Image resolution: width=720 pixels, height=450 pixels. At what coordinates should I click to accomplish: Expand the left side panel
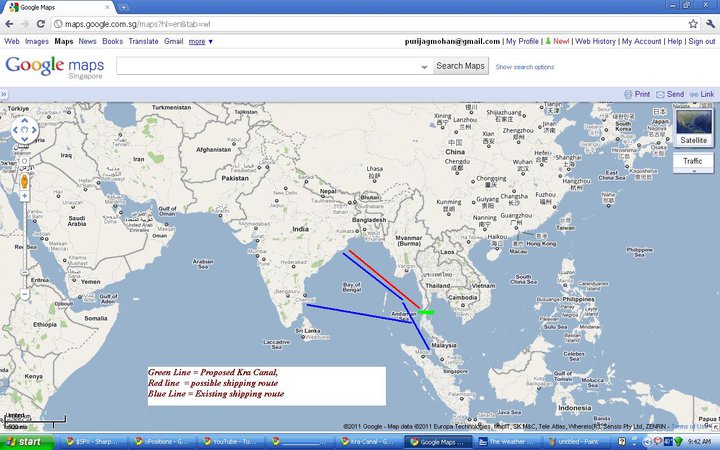[4, 94]
